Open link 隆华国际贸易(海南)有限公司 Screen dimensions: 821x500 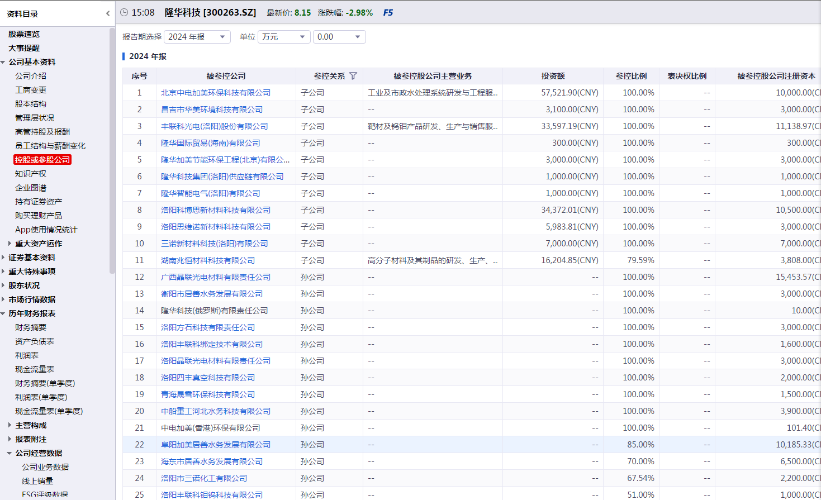210,143
